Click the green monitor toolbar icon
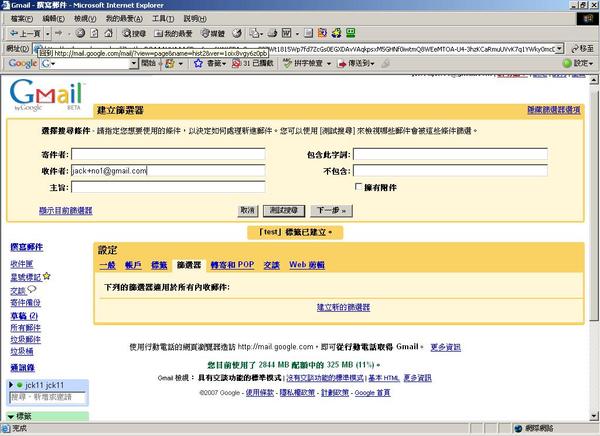 tap(351, 33)
